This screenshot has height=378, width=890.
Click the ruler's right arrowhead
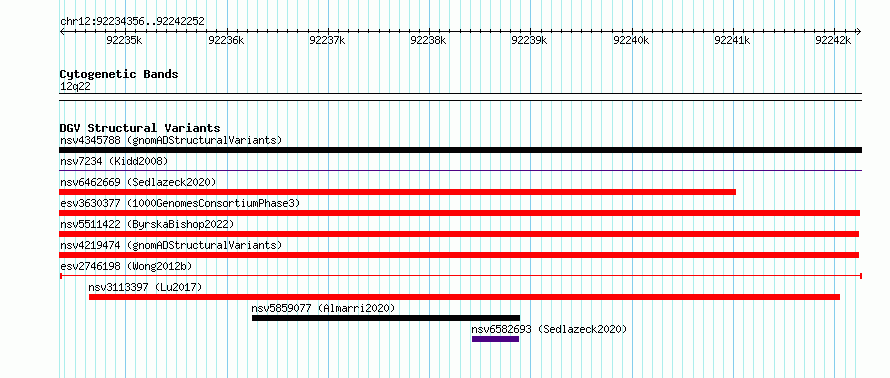click(859, 32)
